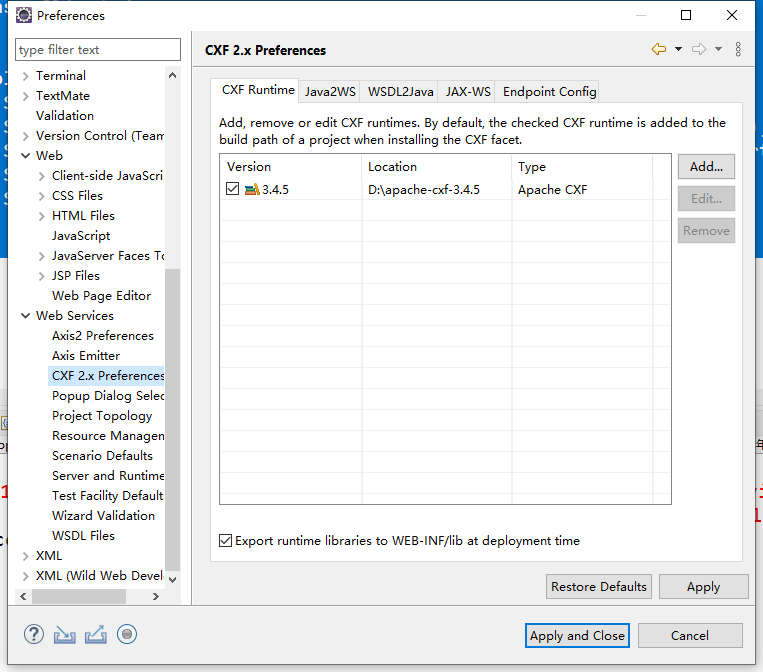
Task: Expand the Client-side JavaScript node
Action: pos(41,176)
